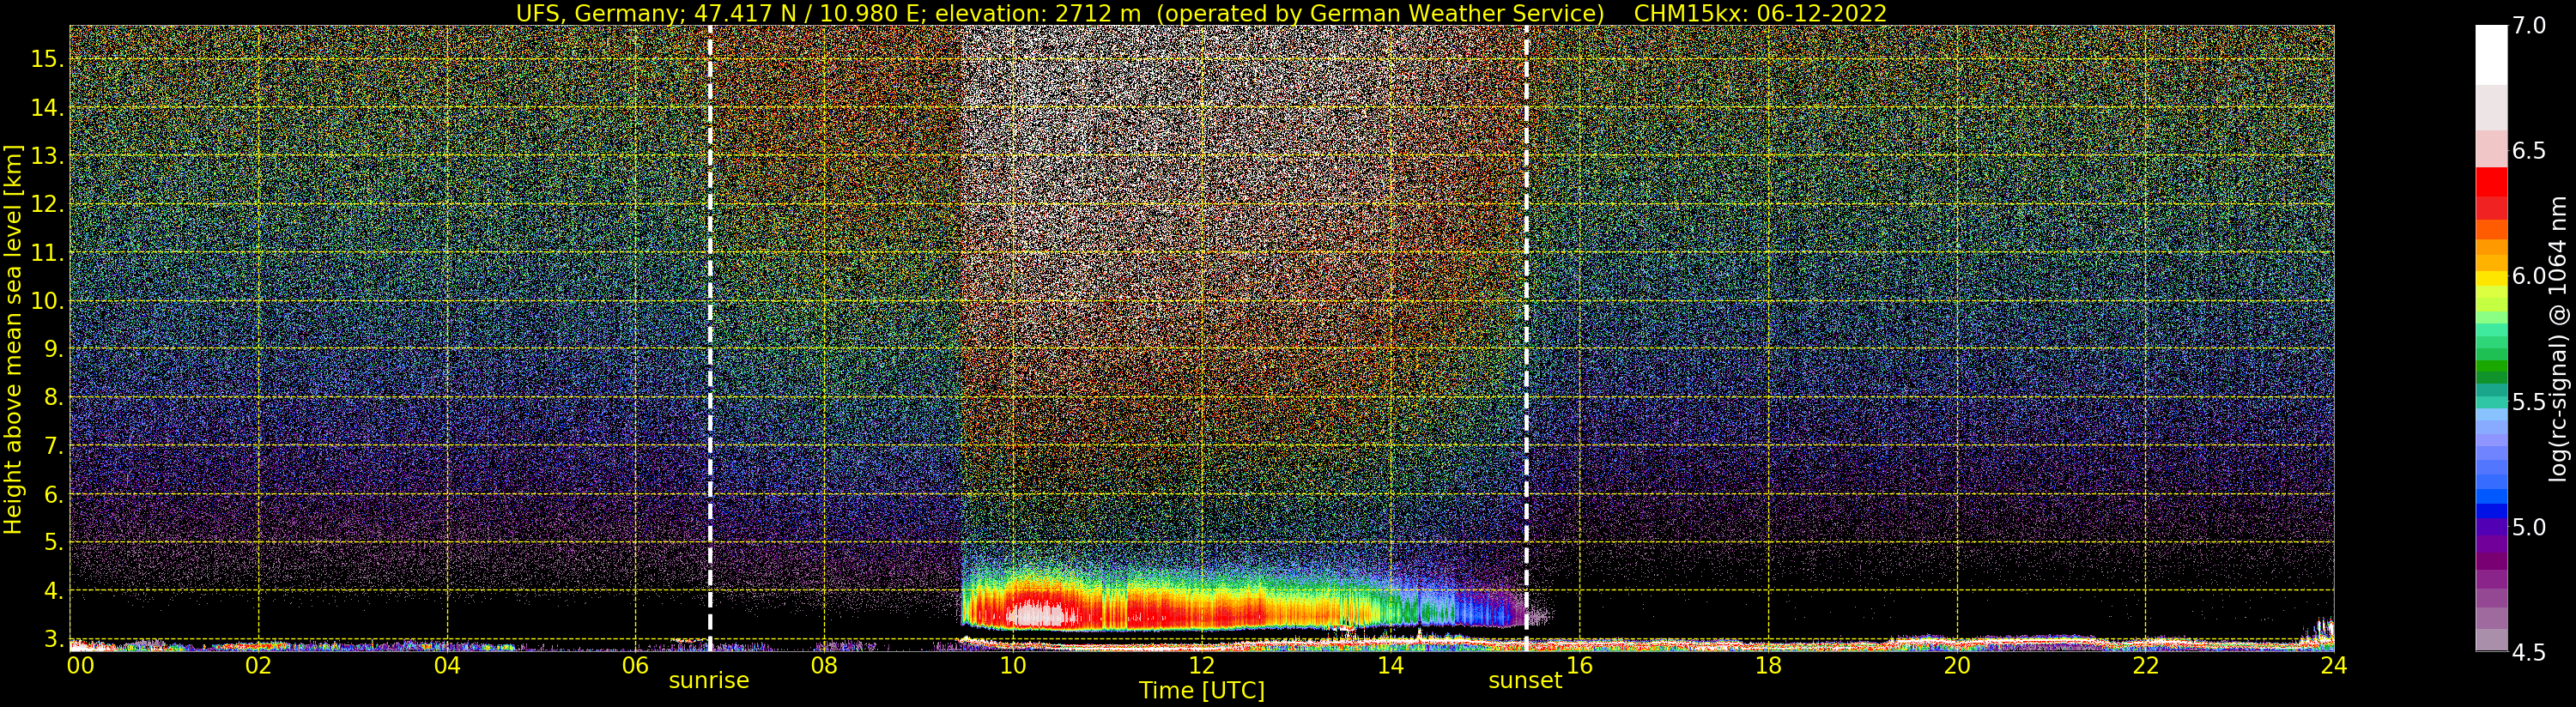Click the height-axis tick label '8.'
Image resolution: width=2576 pixels, height=707 pixels.
pyautogui.click(x=53, y=397)
